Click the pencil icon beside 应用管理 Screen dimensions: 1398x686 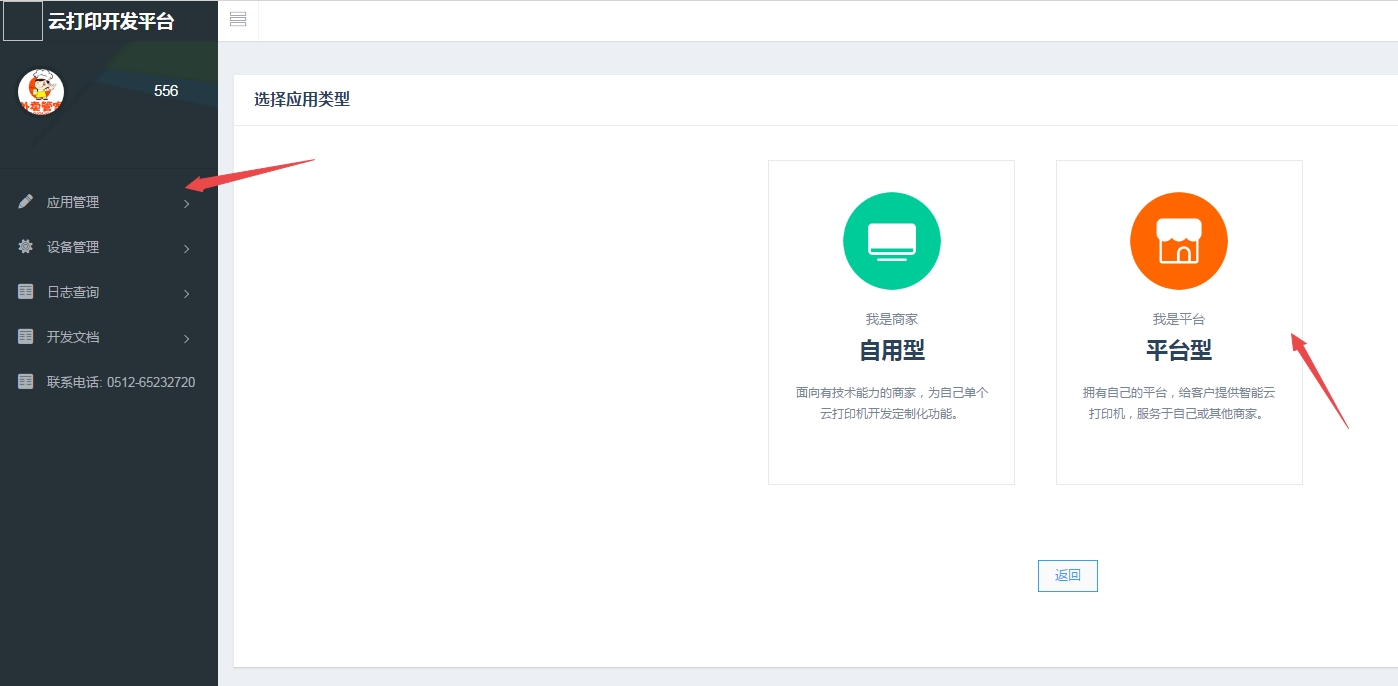pos(26,201)
